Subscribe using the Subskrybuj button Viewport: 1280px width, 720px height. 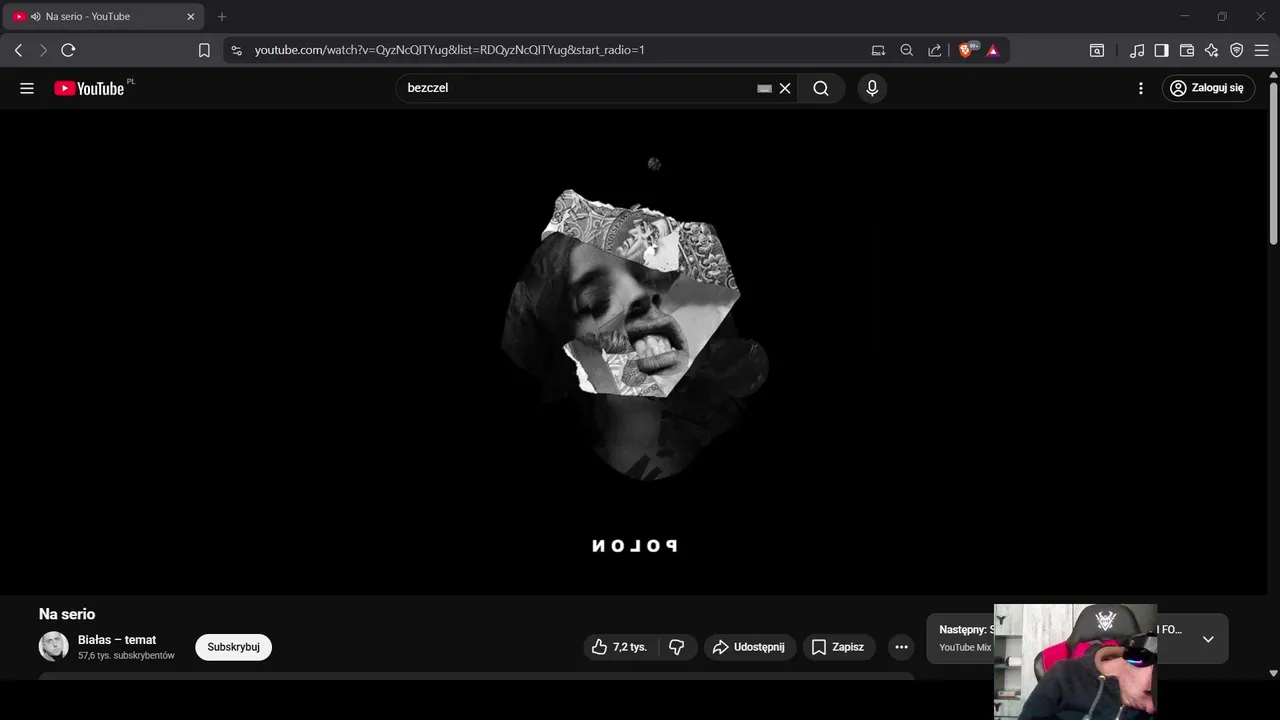(x=233, y=647)
